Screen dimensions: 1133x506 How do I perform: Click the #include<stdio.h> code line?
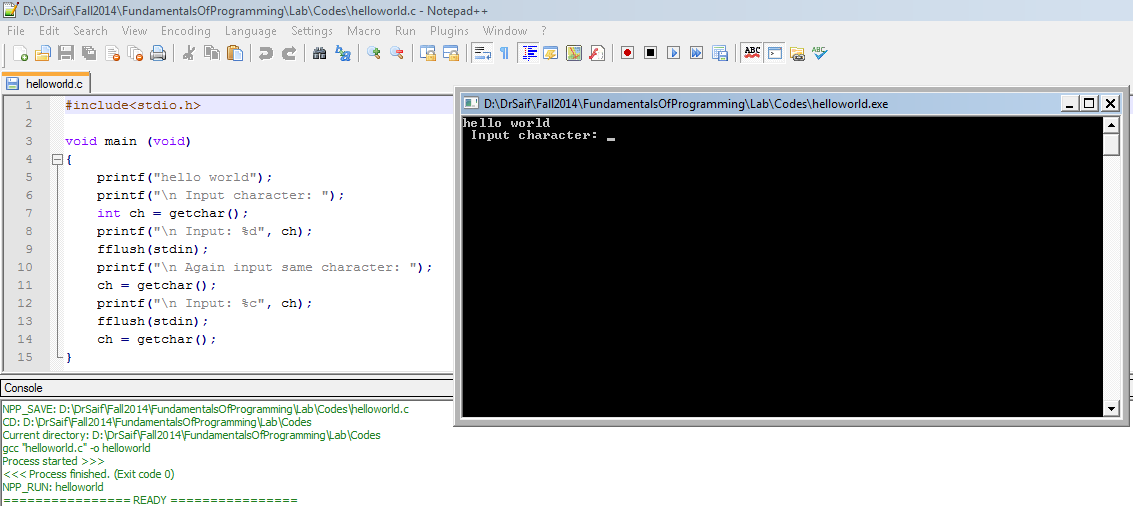[x=133, y=106]
